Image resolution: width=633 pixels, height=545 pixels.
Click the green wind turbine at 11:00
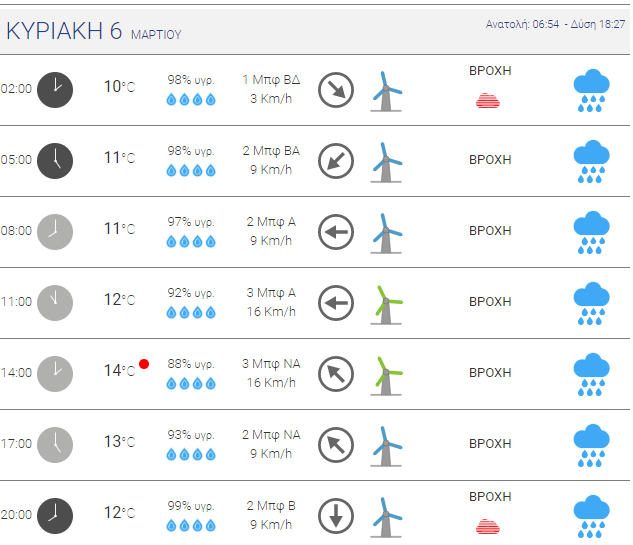pyautogui.click(x=386, y=305)
